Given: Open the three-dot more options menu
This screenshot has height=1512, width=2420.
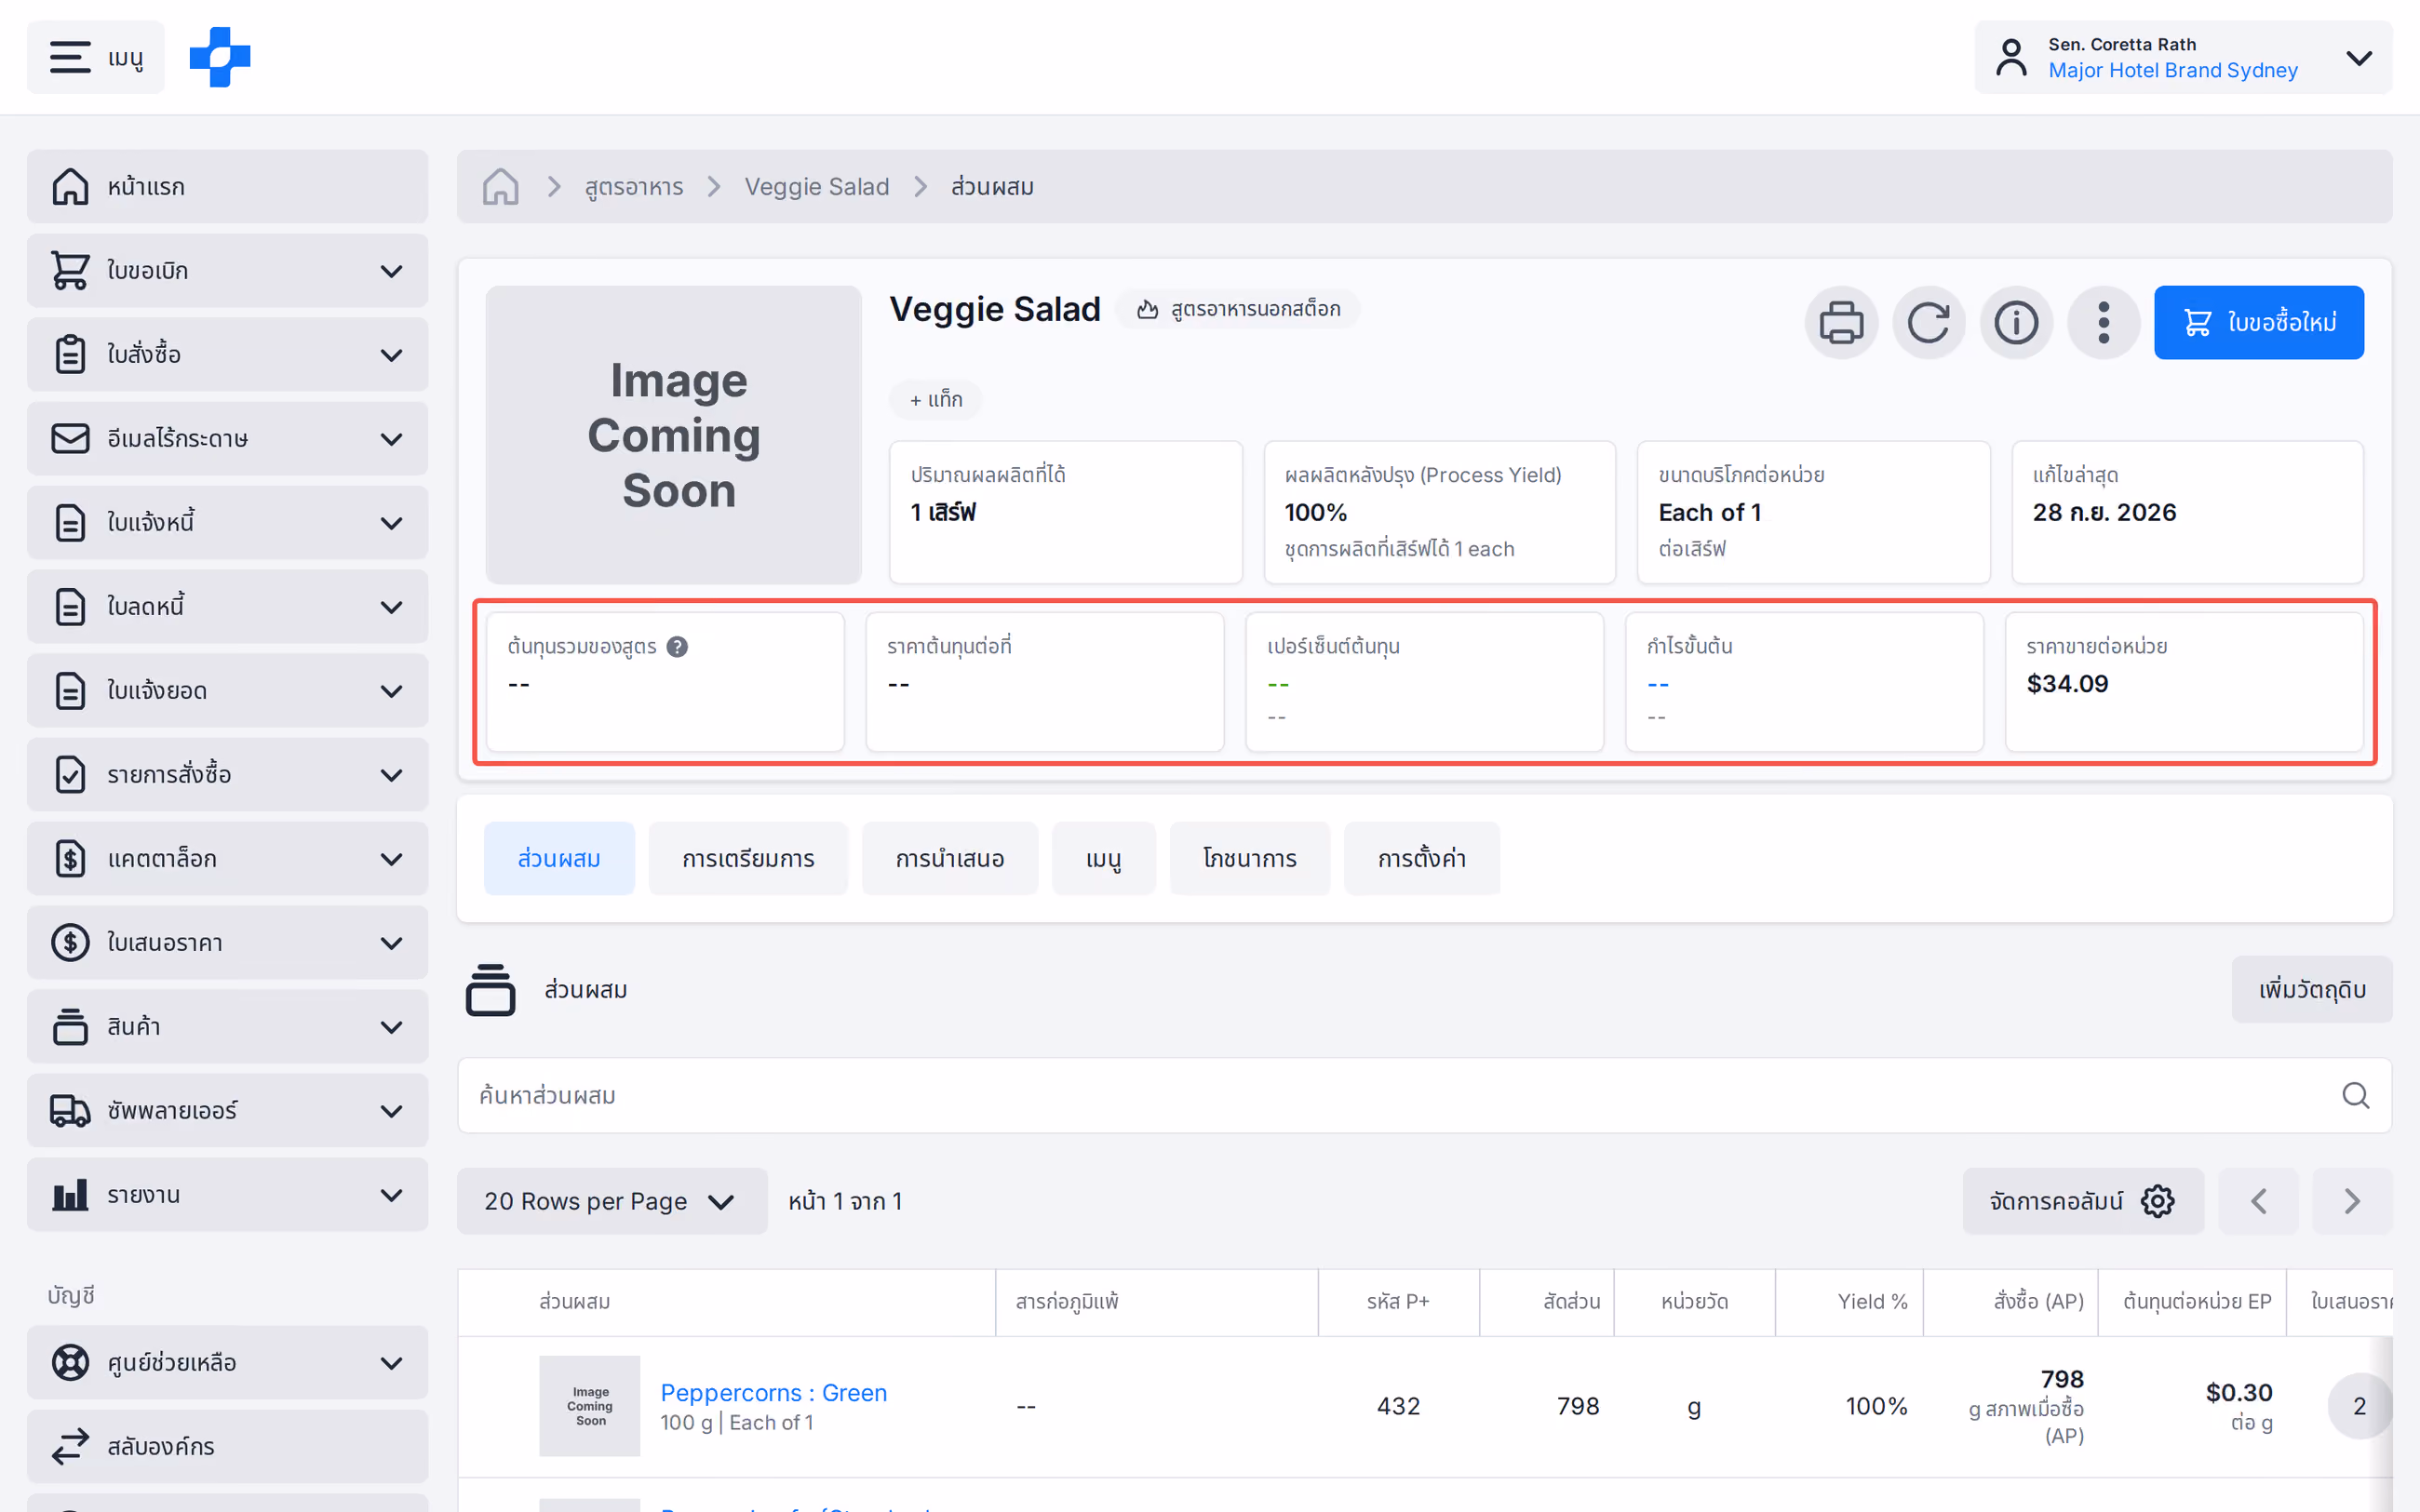Looking at the screenshot, I should tap(2103, 323).
